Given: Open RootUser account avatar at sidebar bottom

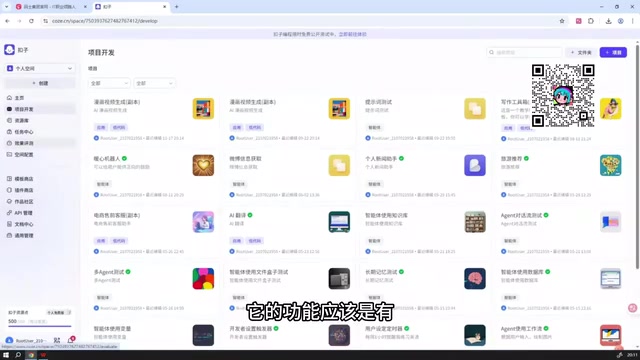Looking at the screenshot, I should point(9,340).
